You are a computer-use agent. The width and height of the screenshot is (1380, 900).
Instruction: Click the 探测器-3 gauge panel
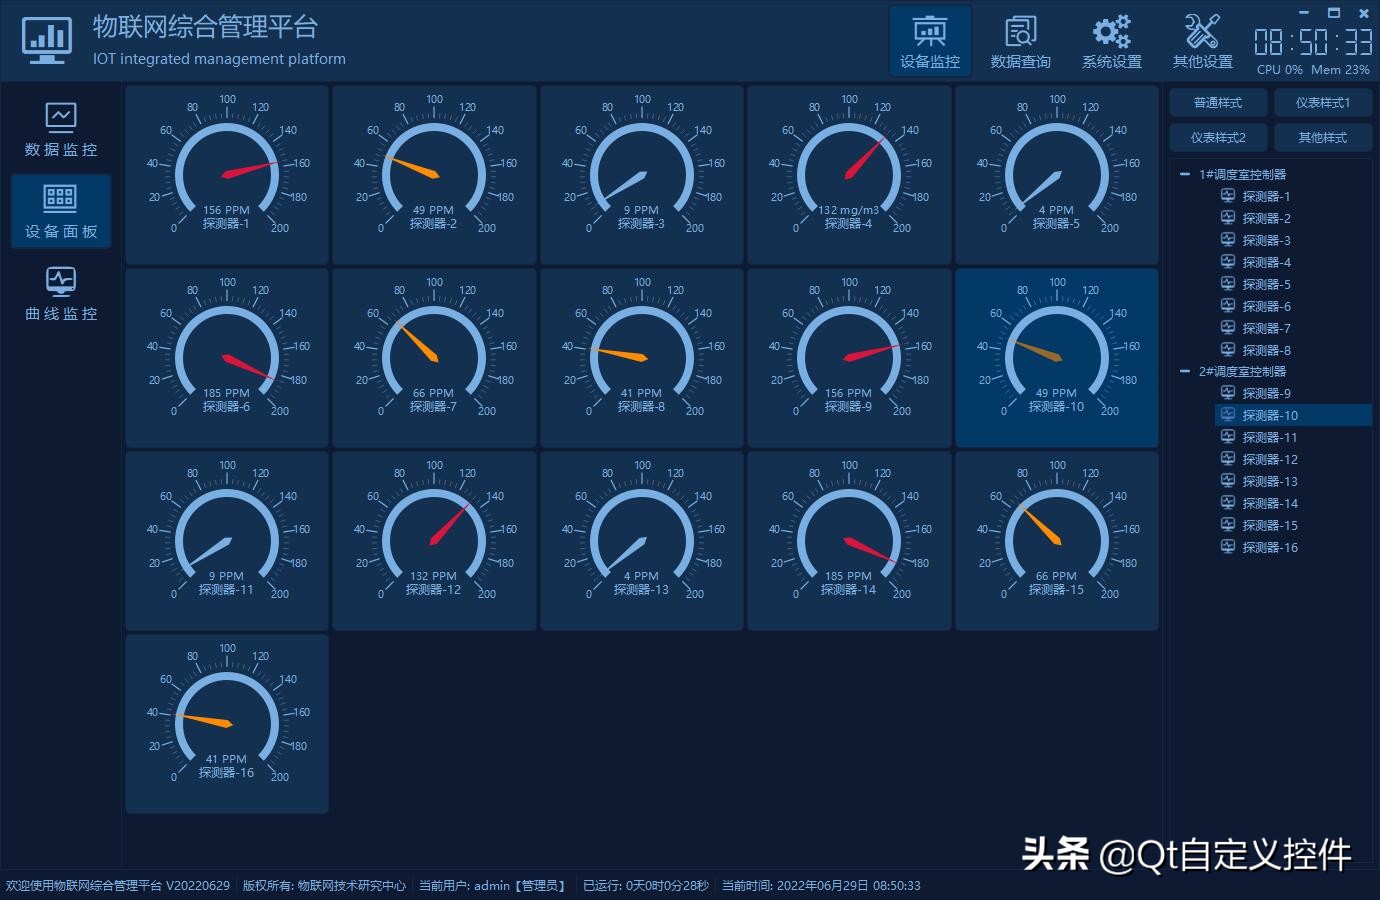pos(642,175)
